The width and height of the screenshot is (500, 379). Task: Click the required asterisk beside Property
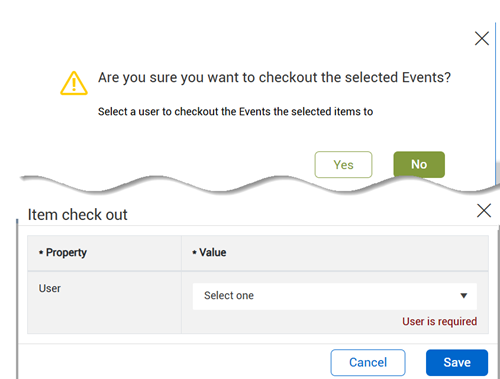tap(41, 253)
